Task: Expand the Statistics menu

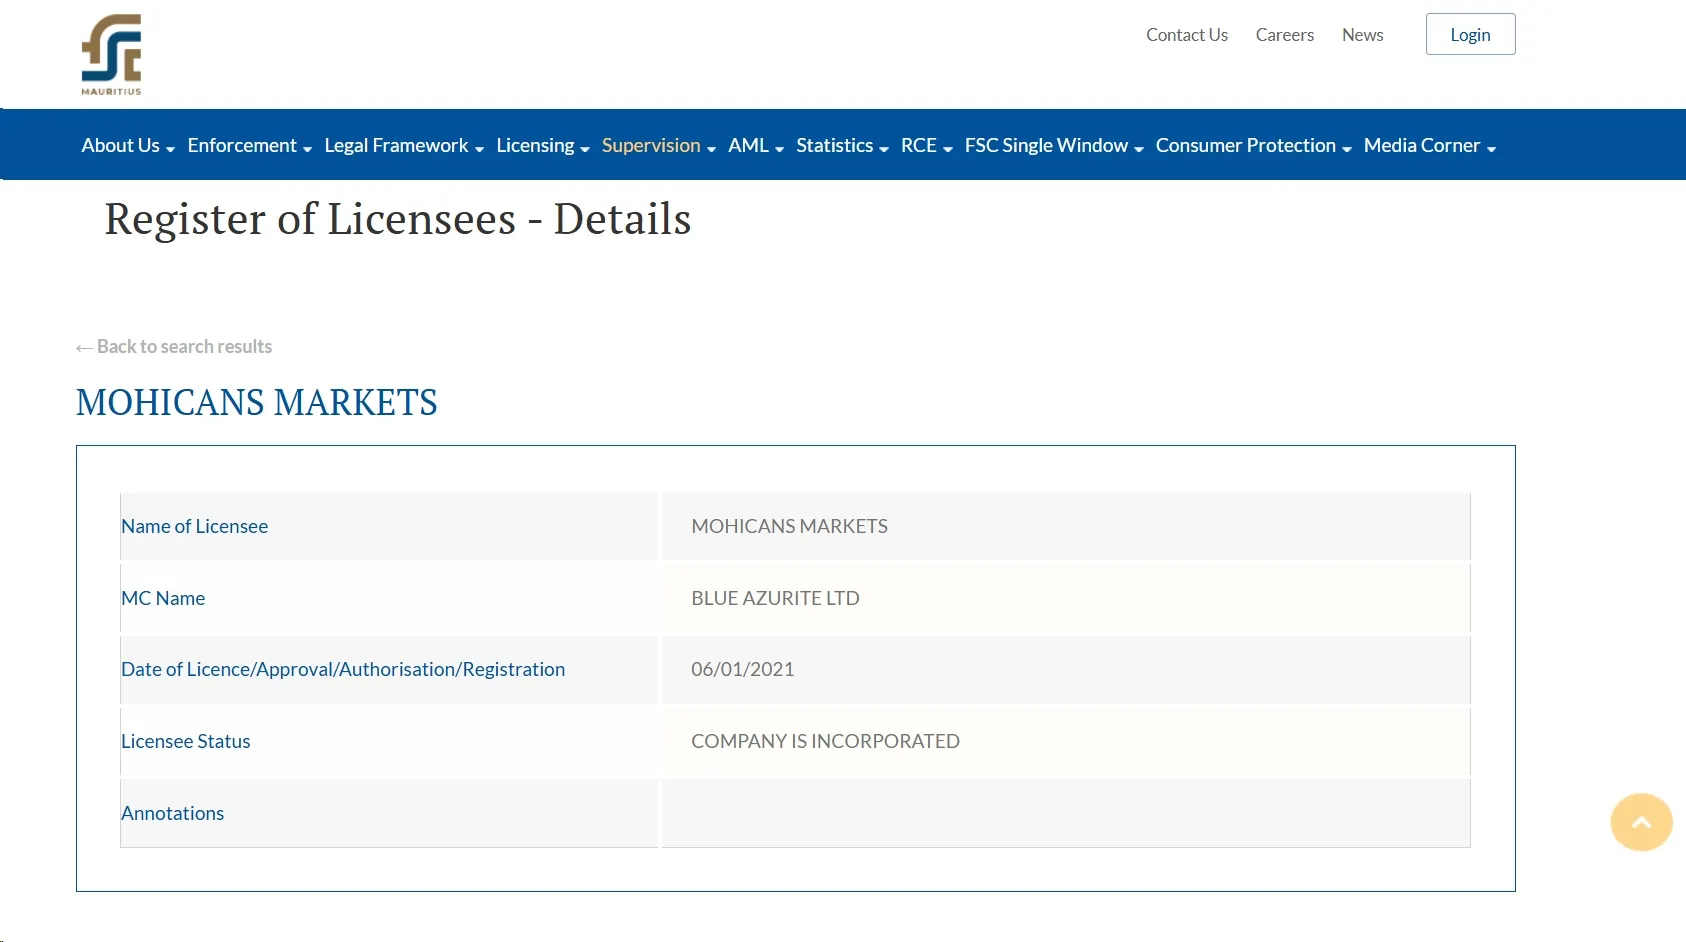Action: tap(842, 146)
